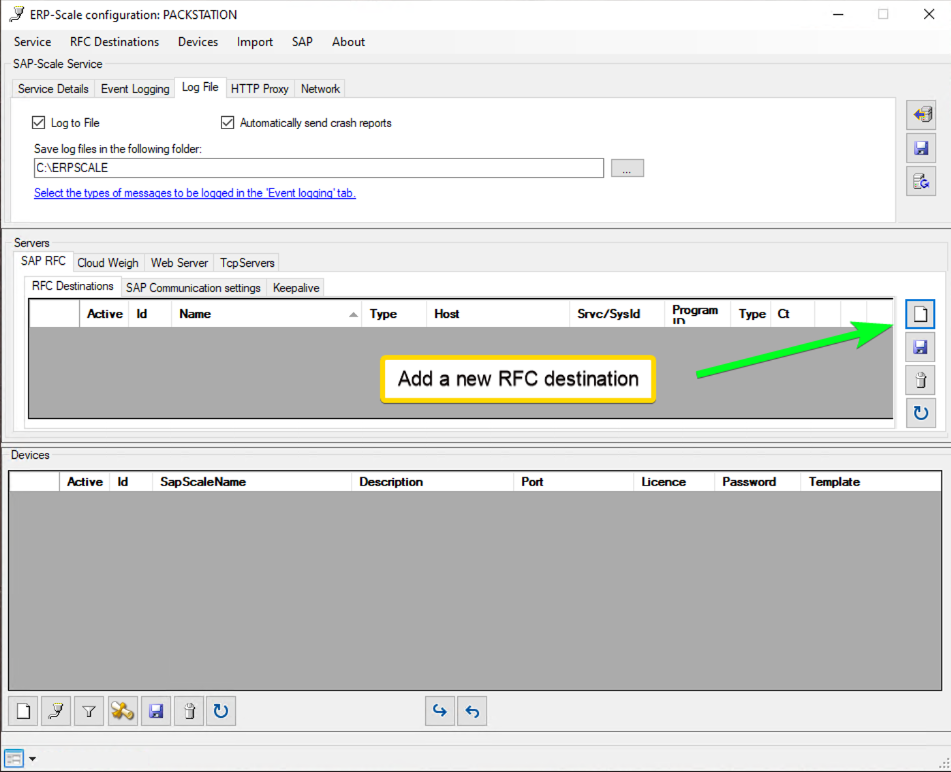Save the SAP-Scale Service settings
The height and width of the screenshot is (772, 951).
[x=920, y=148]
